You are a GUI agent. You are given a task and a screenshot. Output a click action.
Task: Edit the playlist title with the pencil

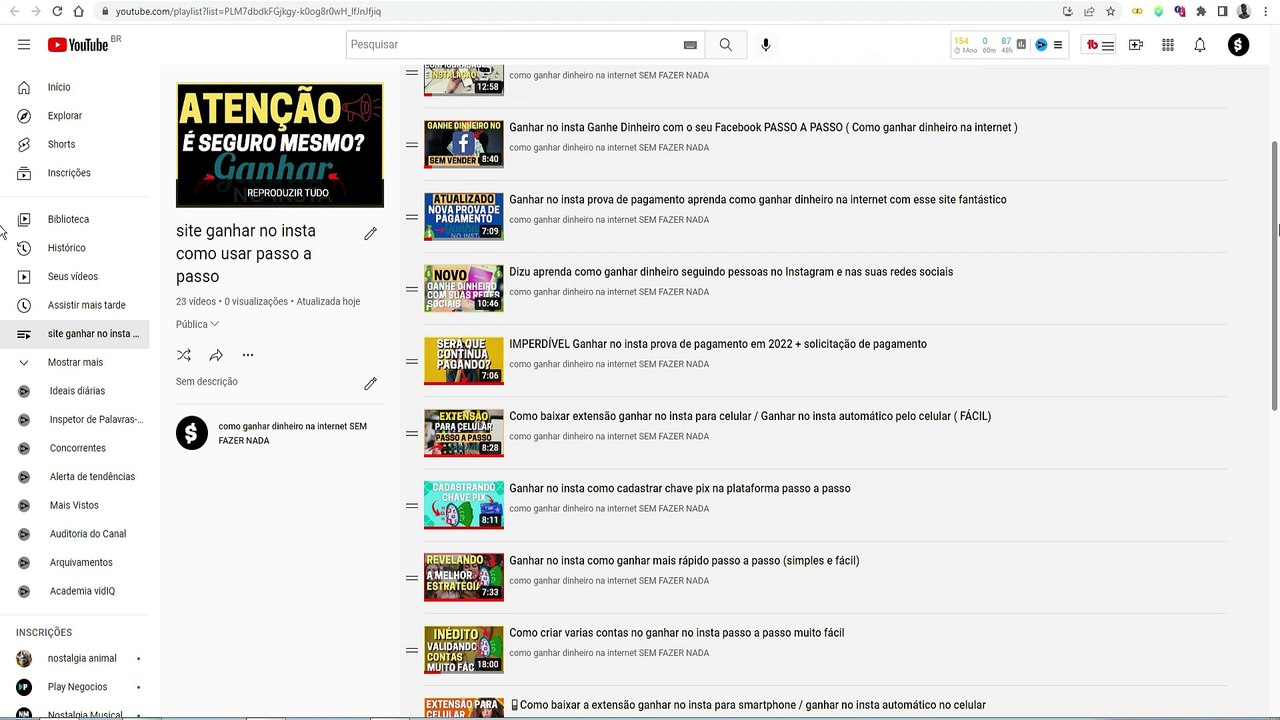pos(370,233)
